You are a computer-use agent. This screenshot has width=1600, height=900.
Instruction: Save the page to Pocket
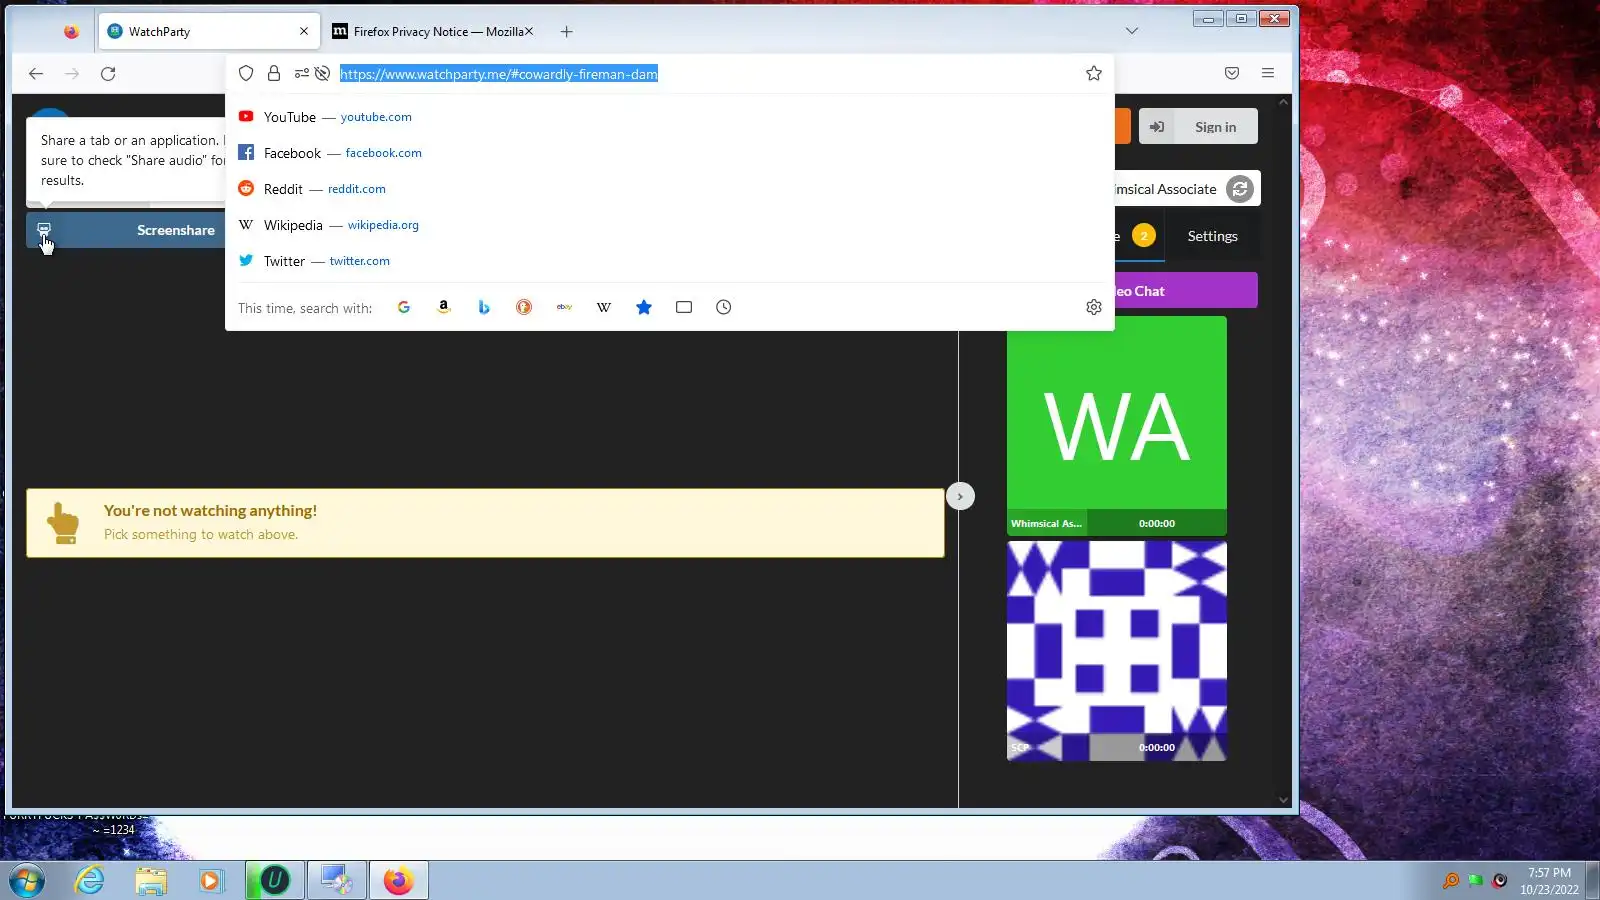(x=1232, y=73)
